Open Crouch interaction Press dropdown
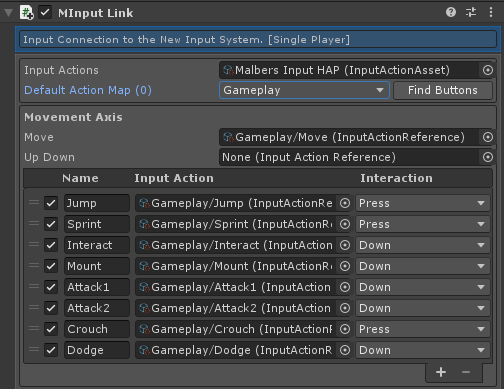 click(423, 329)
